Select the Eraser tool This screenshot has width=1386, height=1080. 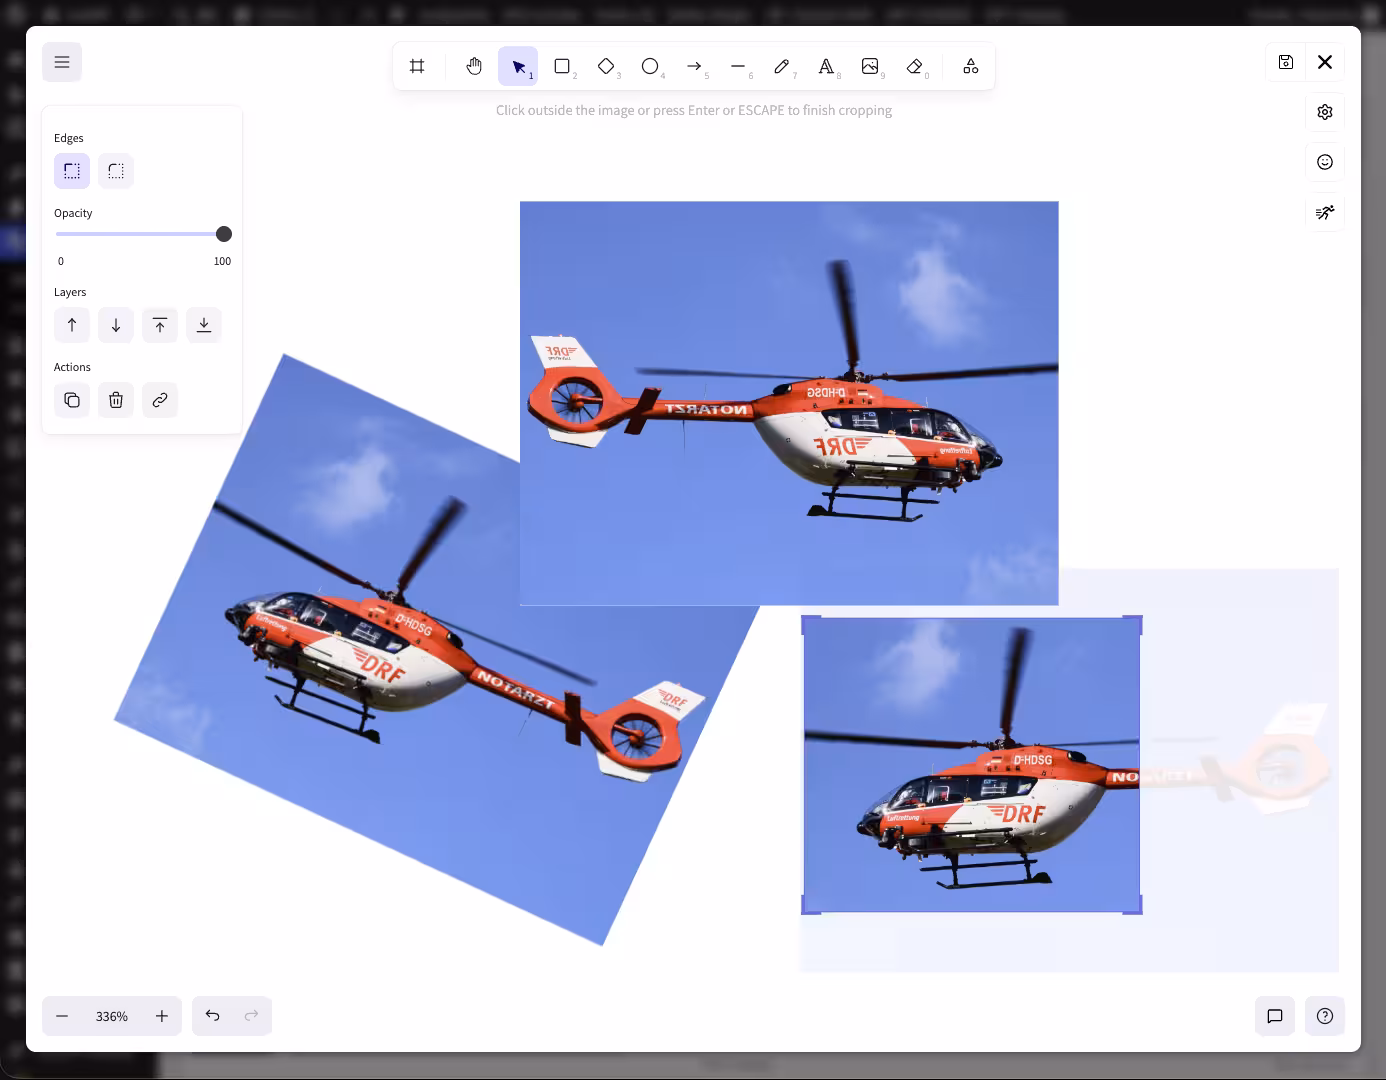[x=914, y=66]
